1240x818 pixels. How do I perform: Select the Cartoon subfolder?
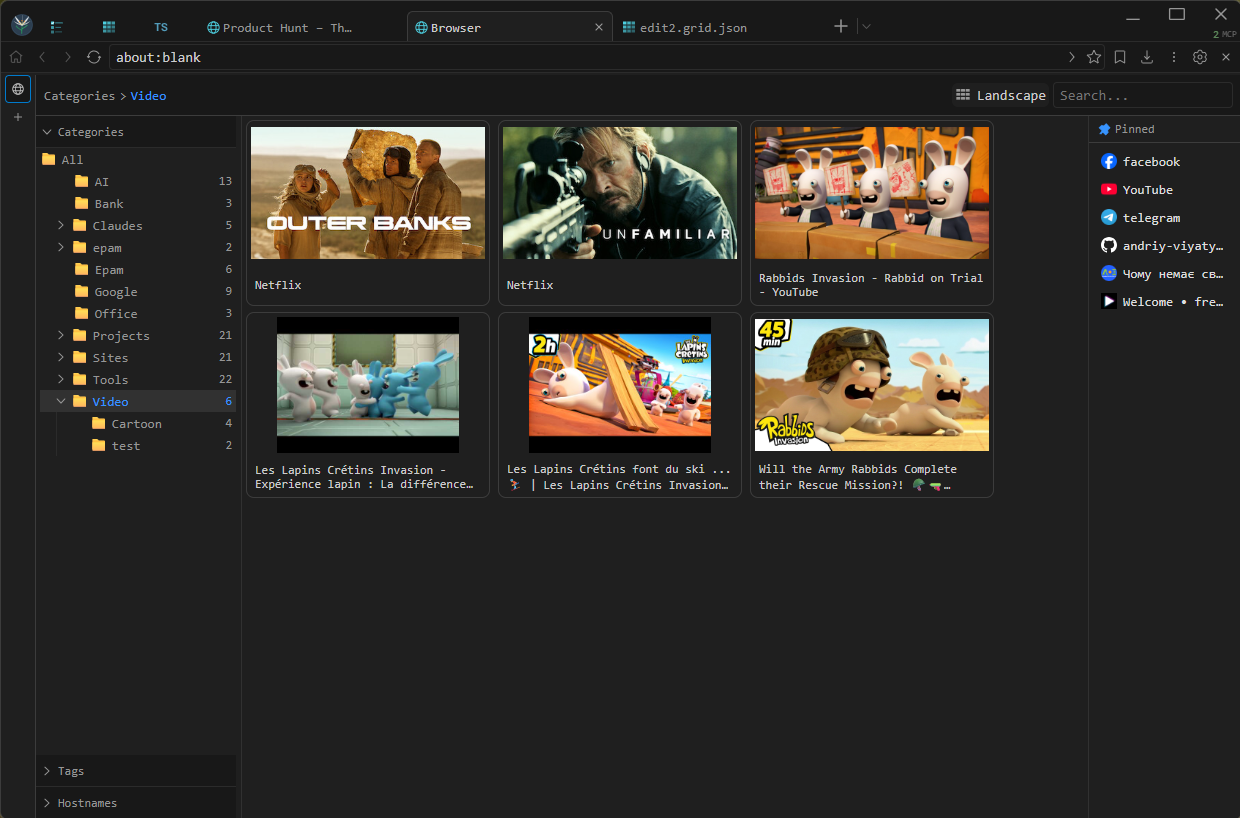tap(137, 424)
